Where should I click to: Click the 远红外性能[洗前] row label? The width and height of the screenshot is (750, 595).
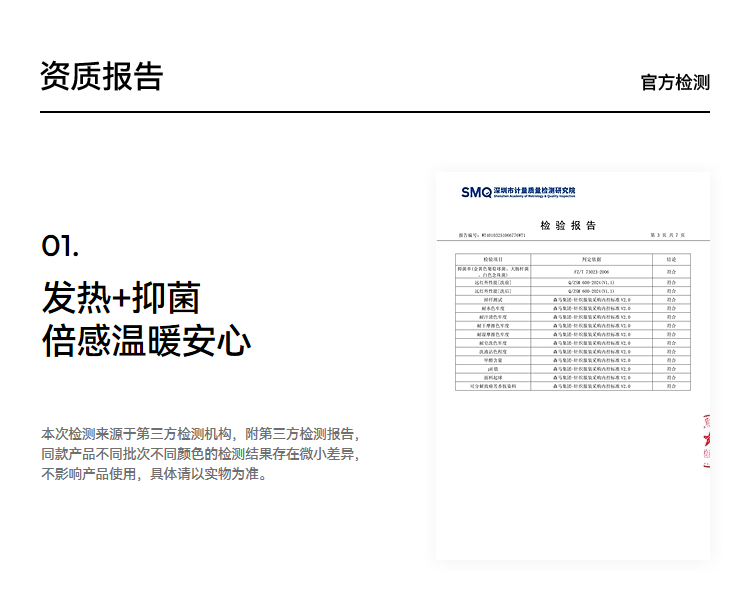[493, 283]
